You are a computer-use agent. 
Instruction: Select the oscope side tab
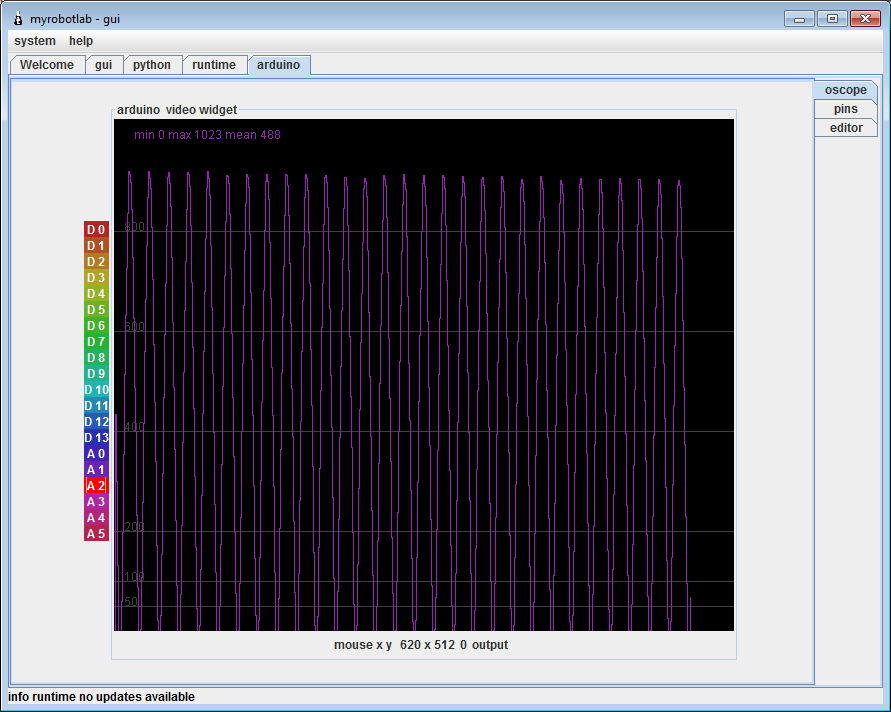[846, 90]
